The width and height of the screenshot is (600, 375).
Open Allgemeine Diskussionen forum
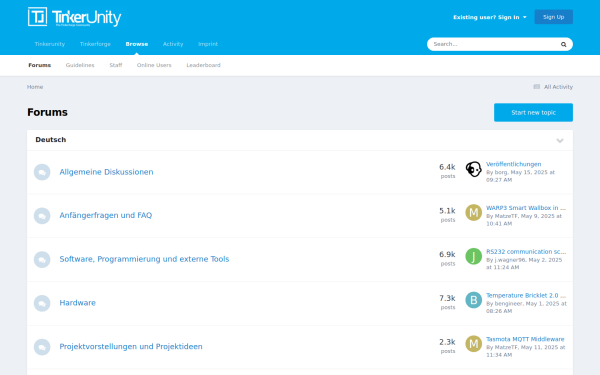pyautogui.click(x=106, y=172)
